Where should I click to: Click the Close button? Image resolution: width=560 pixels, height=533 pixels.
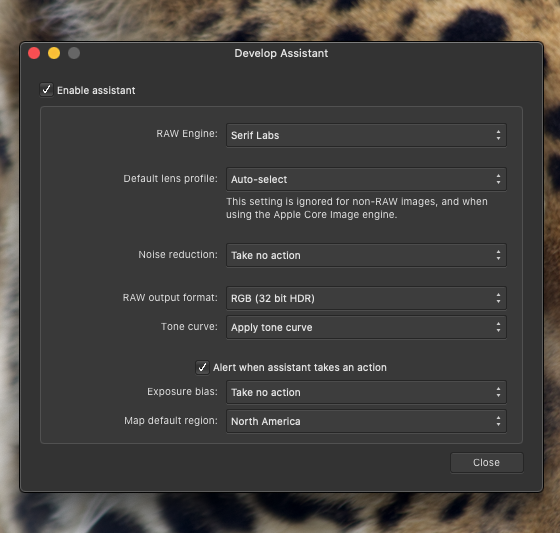tap(486, 463)
